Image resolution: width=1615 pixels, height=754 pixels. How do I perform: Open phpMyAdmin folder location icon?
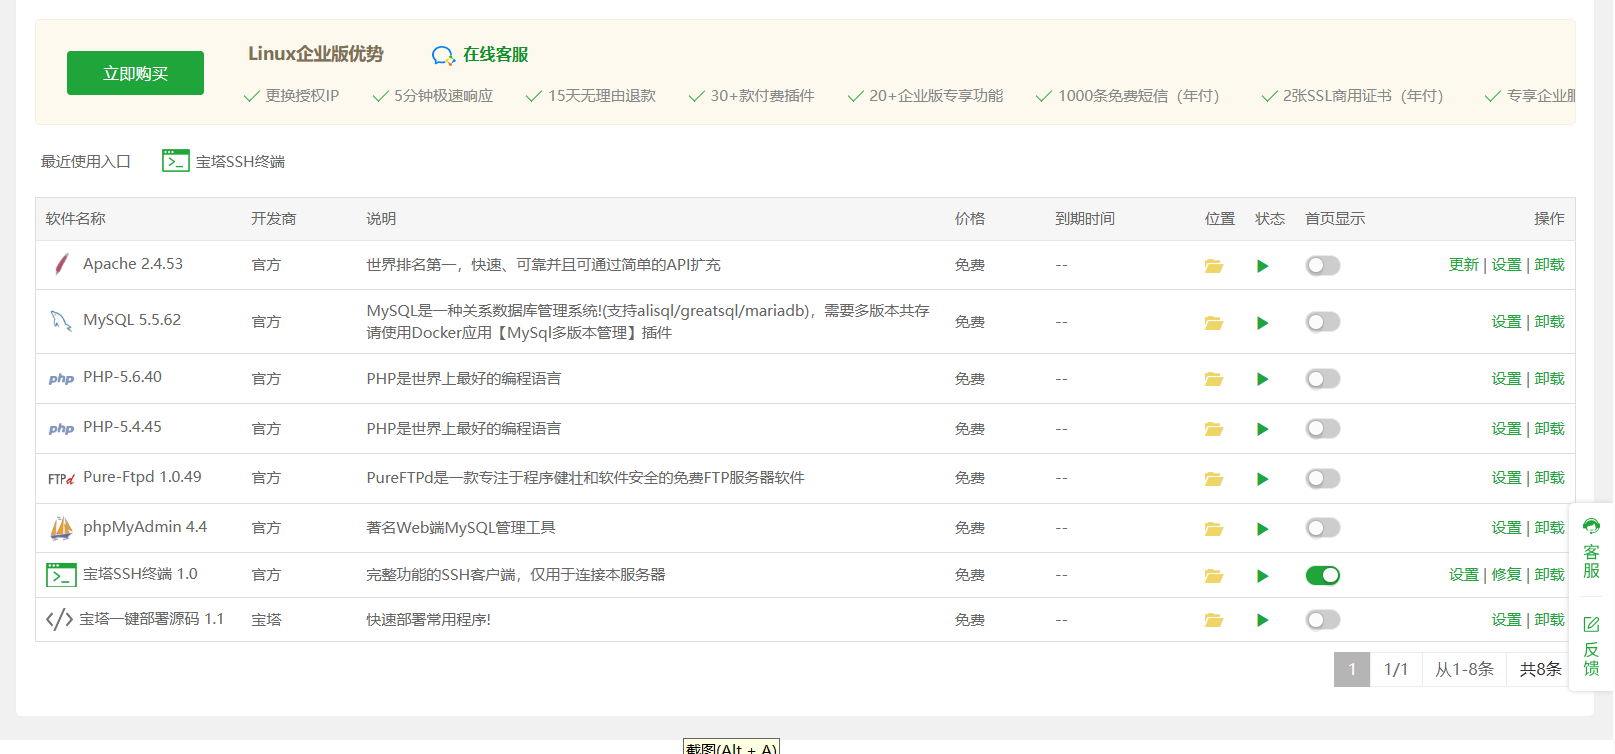coord(1214,529)
